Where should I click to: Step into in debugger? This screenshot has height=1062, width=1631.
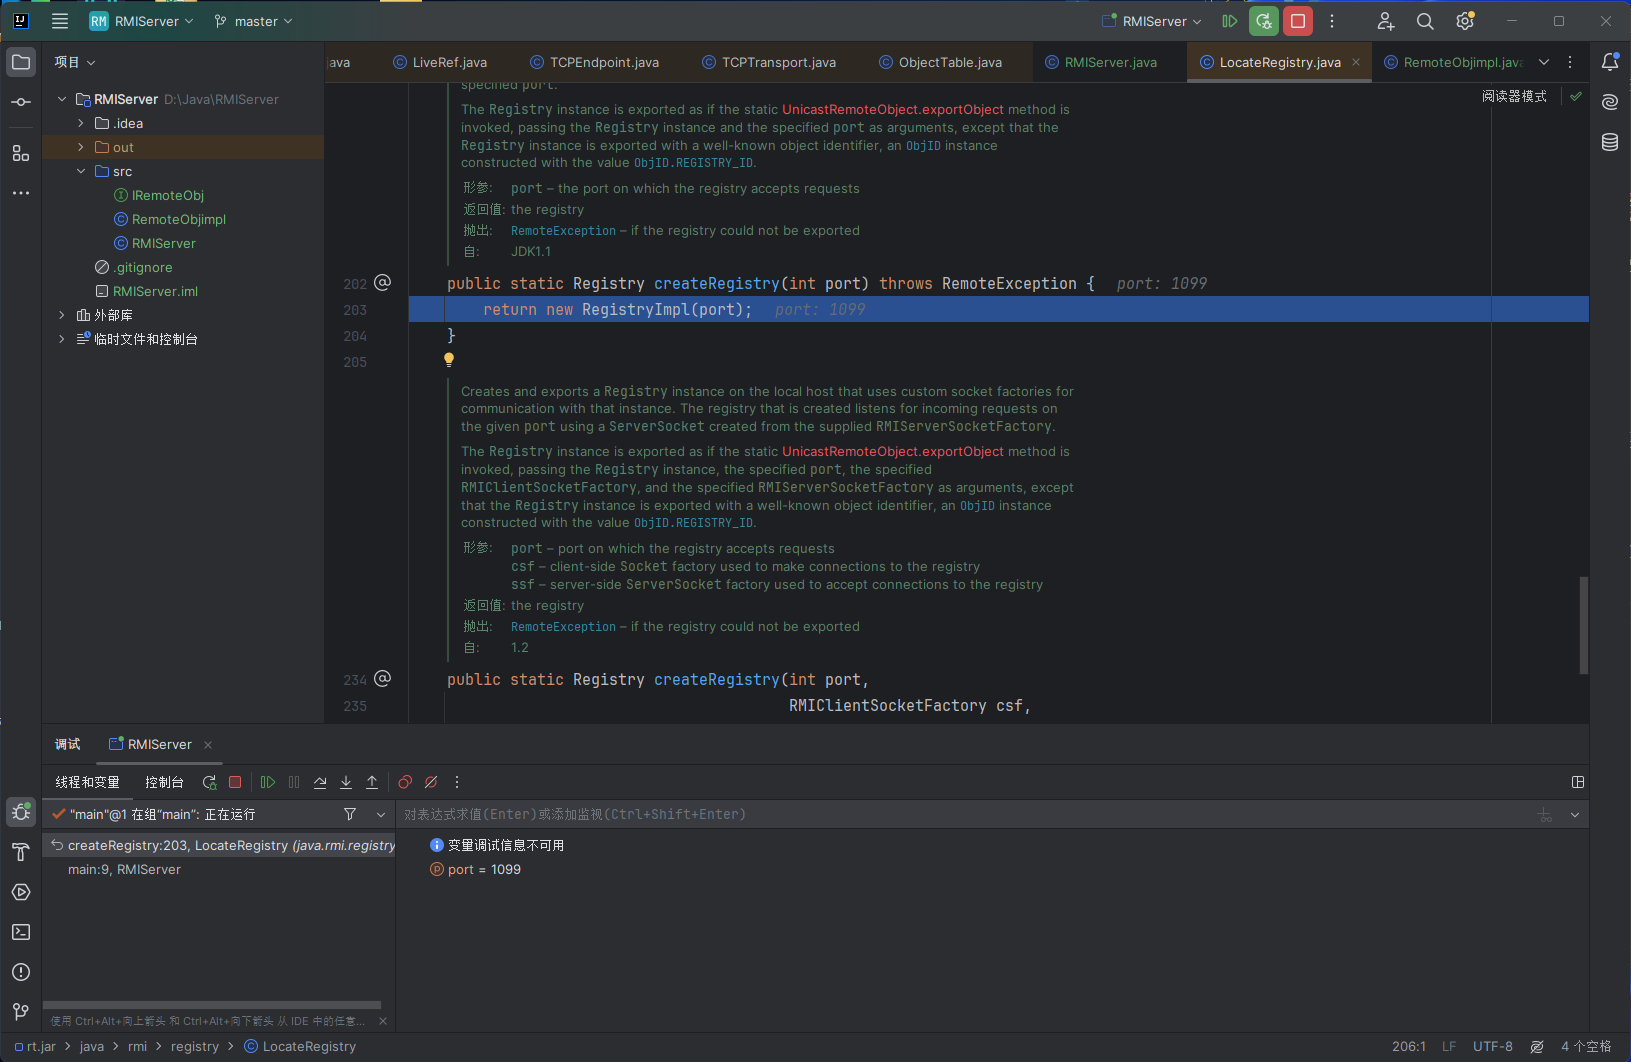(346, 782)
